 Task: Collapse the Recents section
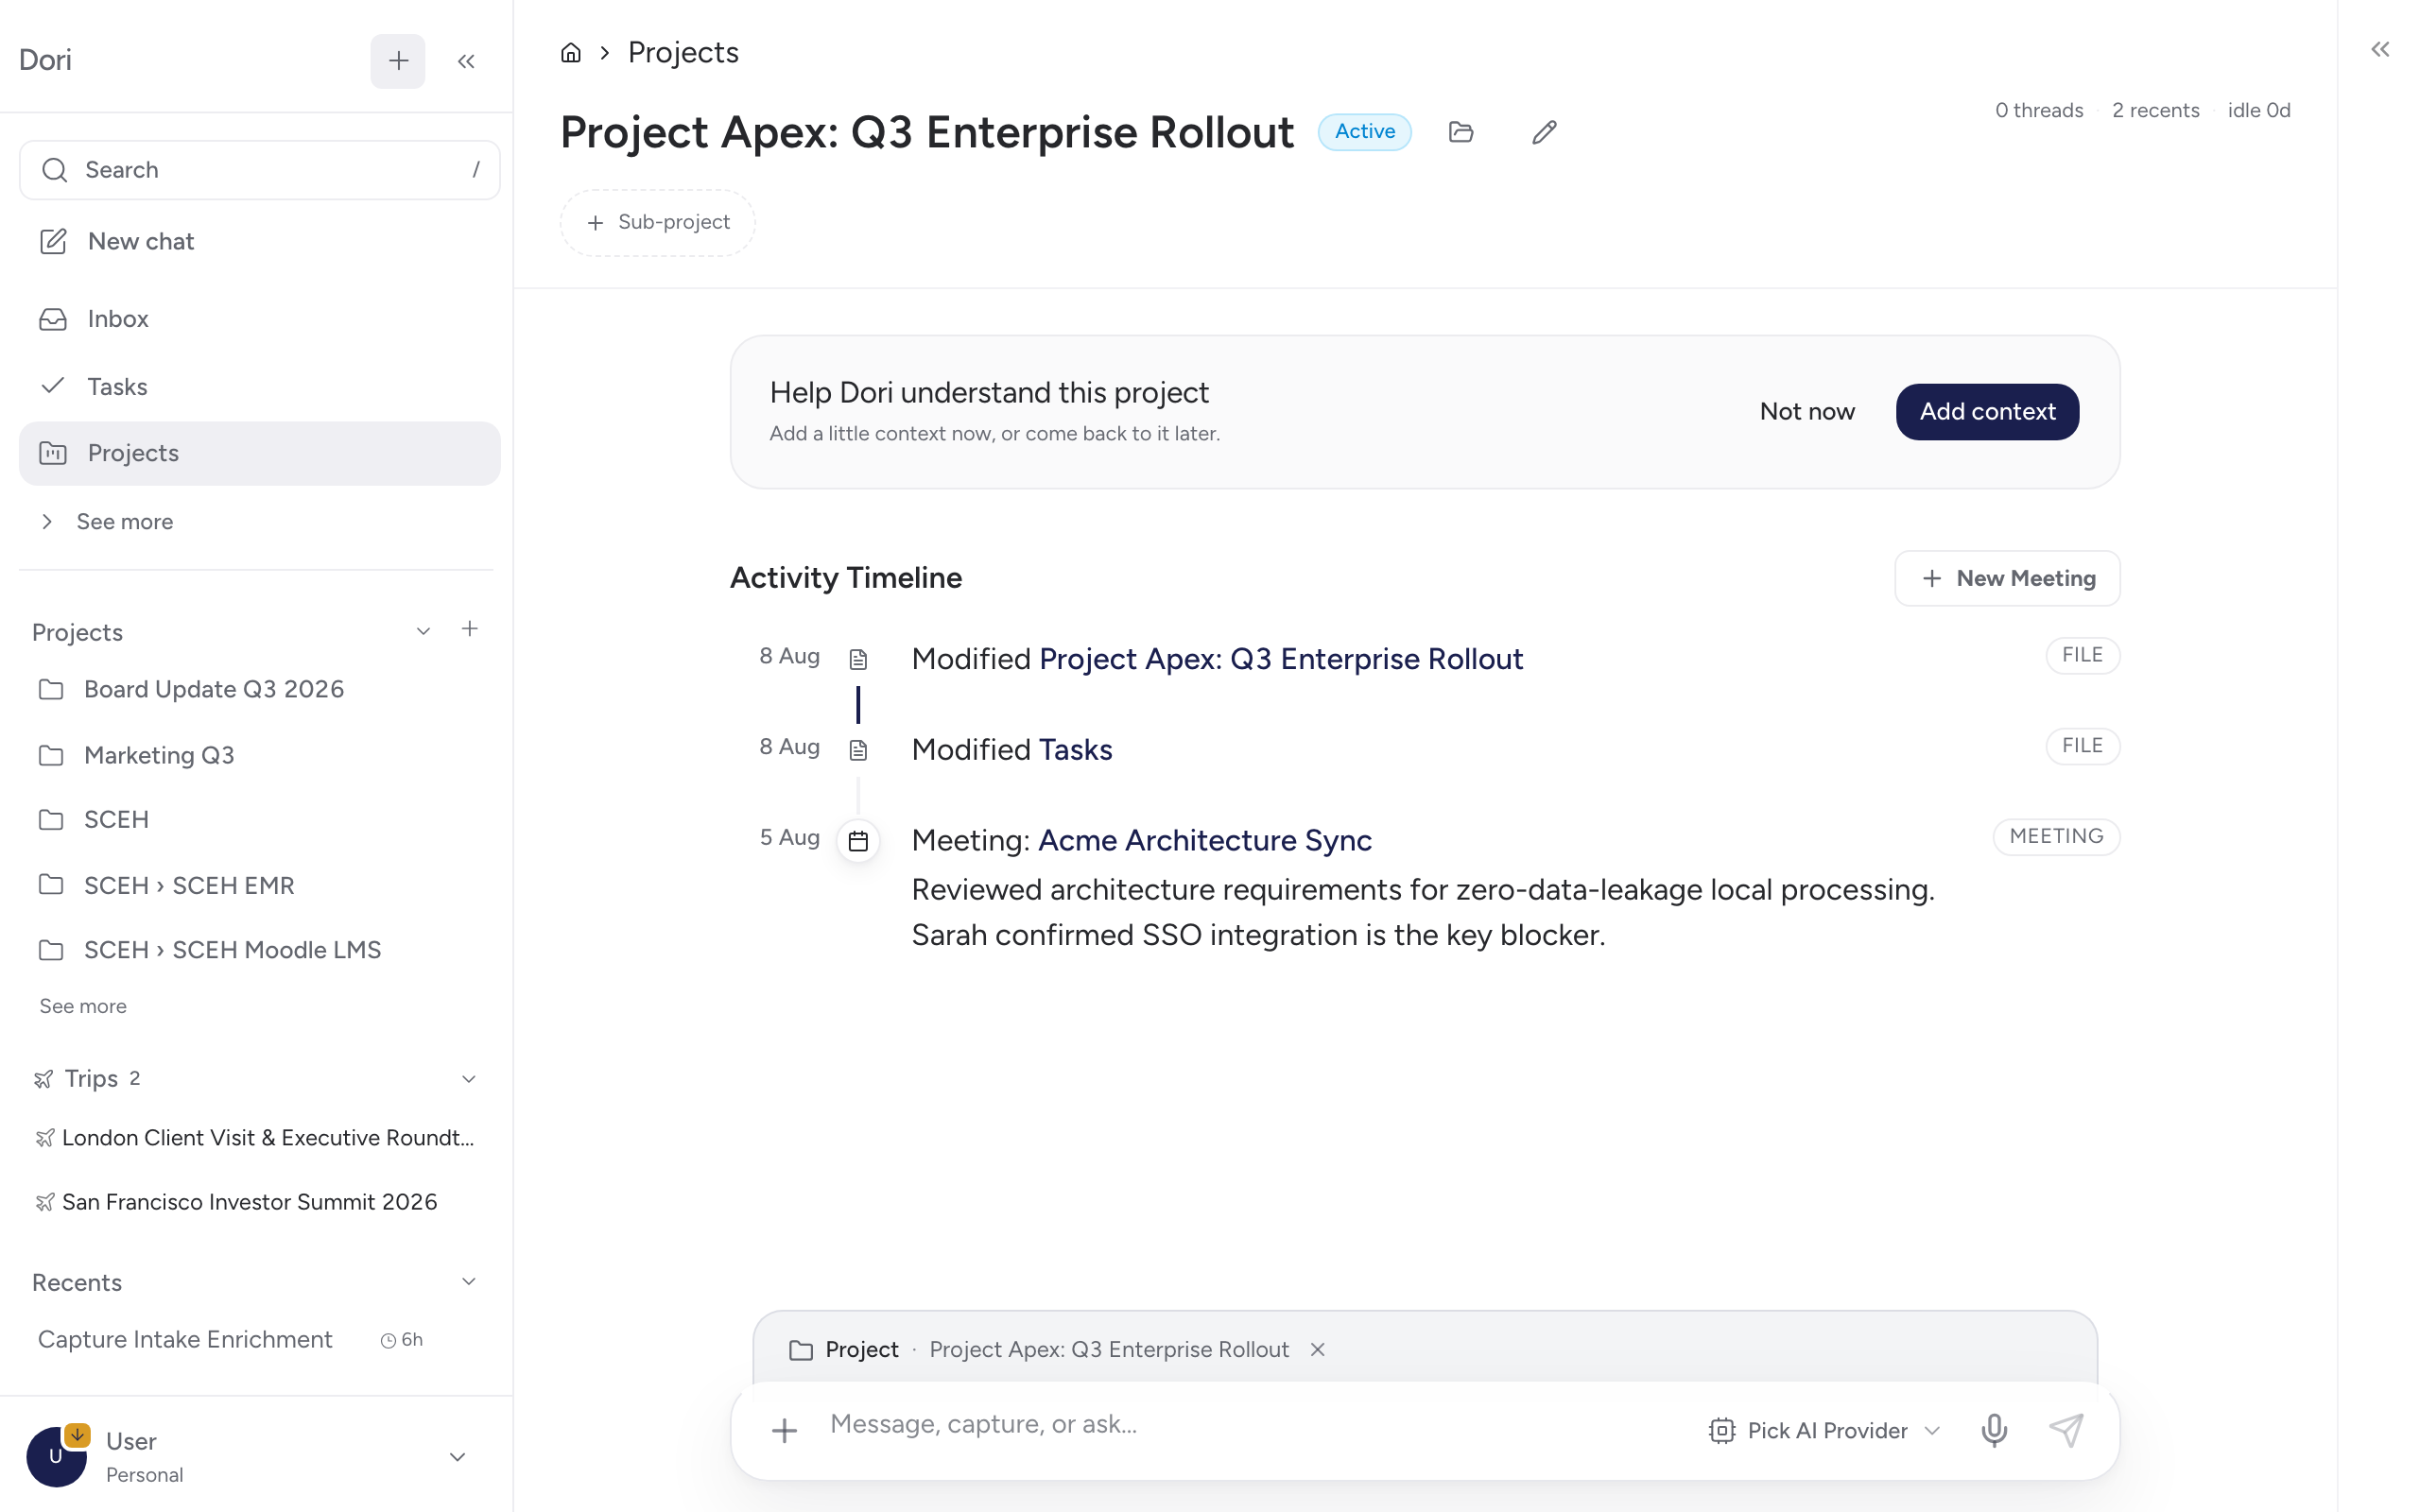(x=468, y=1282)
